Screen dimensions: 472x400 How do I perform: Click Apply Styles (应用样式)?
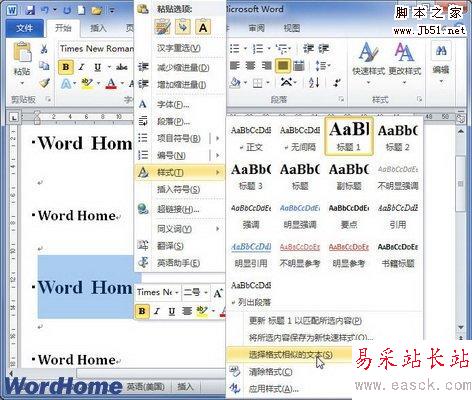point(273,389)
